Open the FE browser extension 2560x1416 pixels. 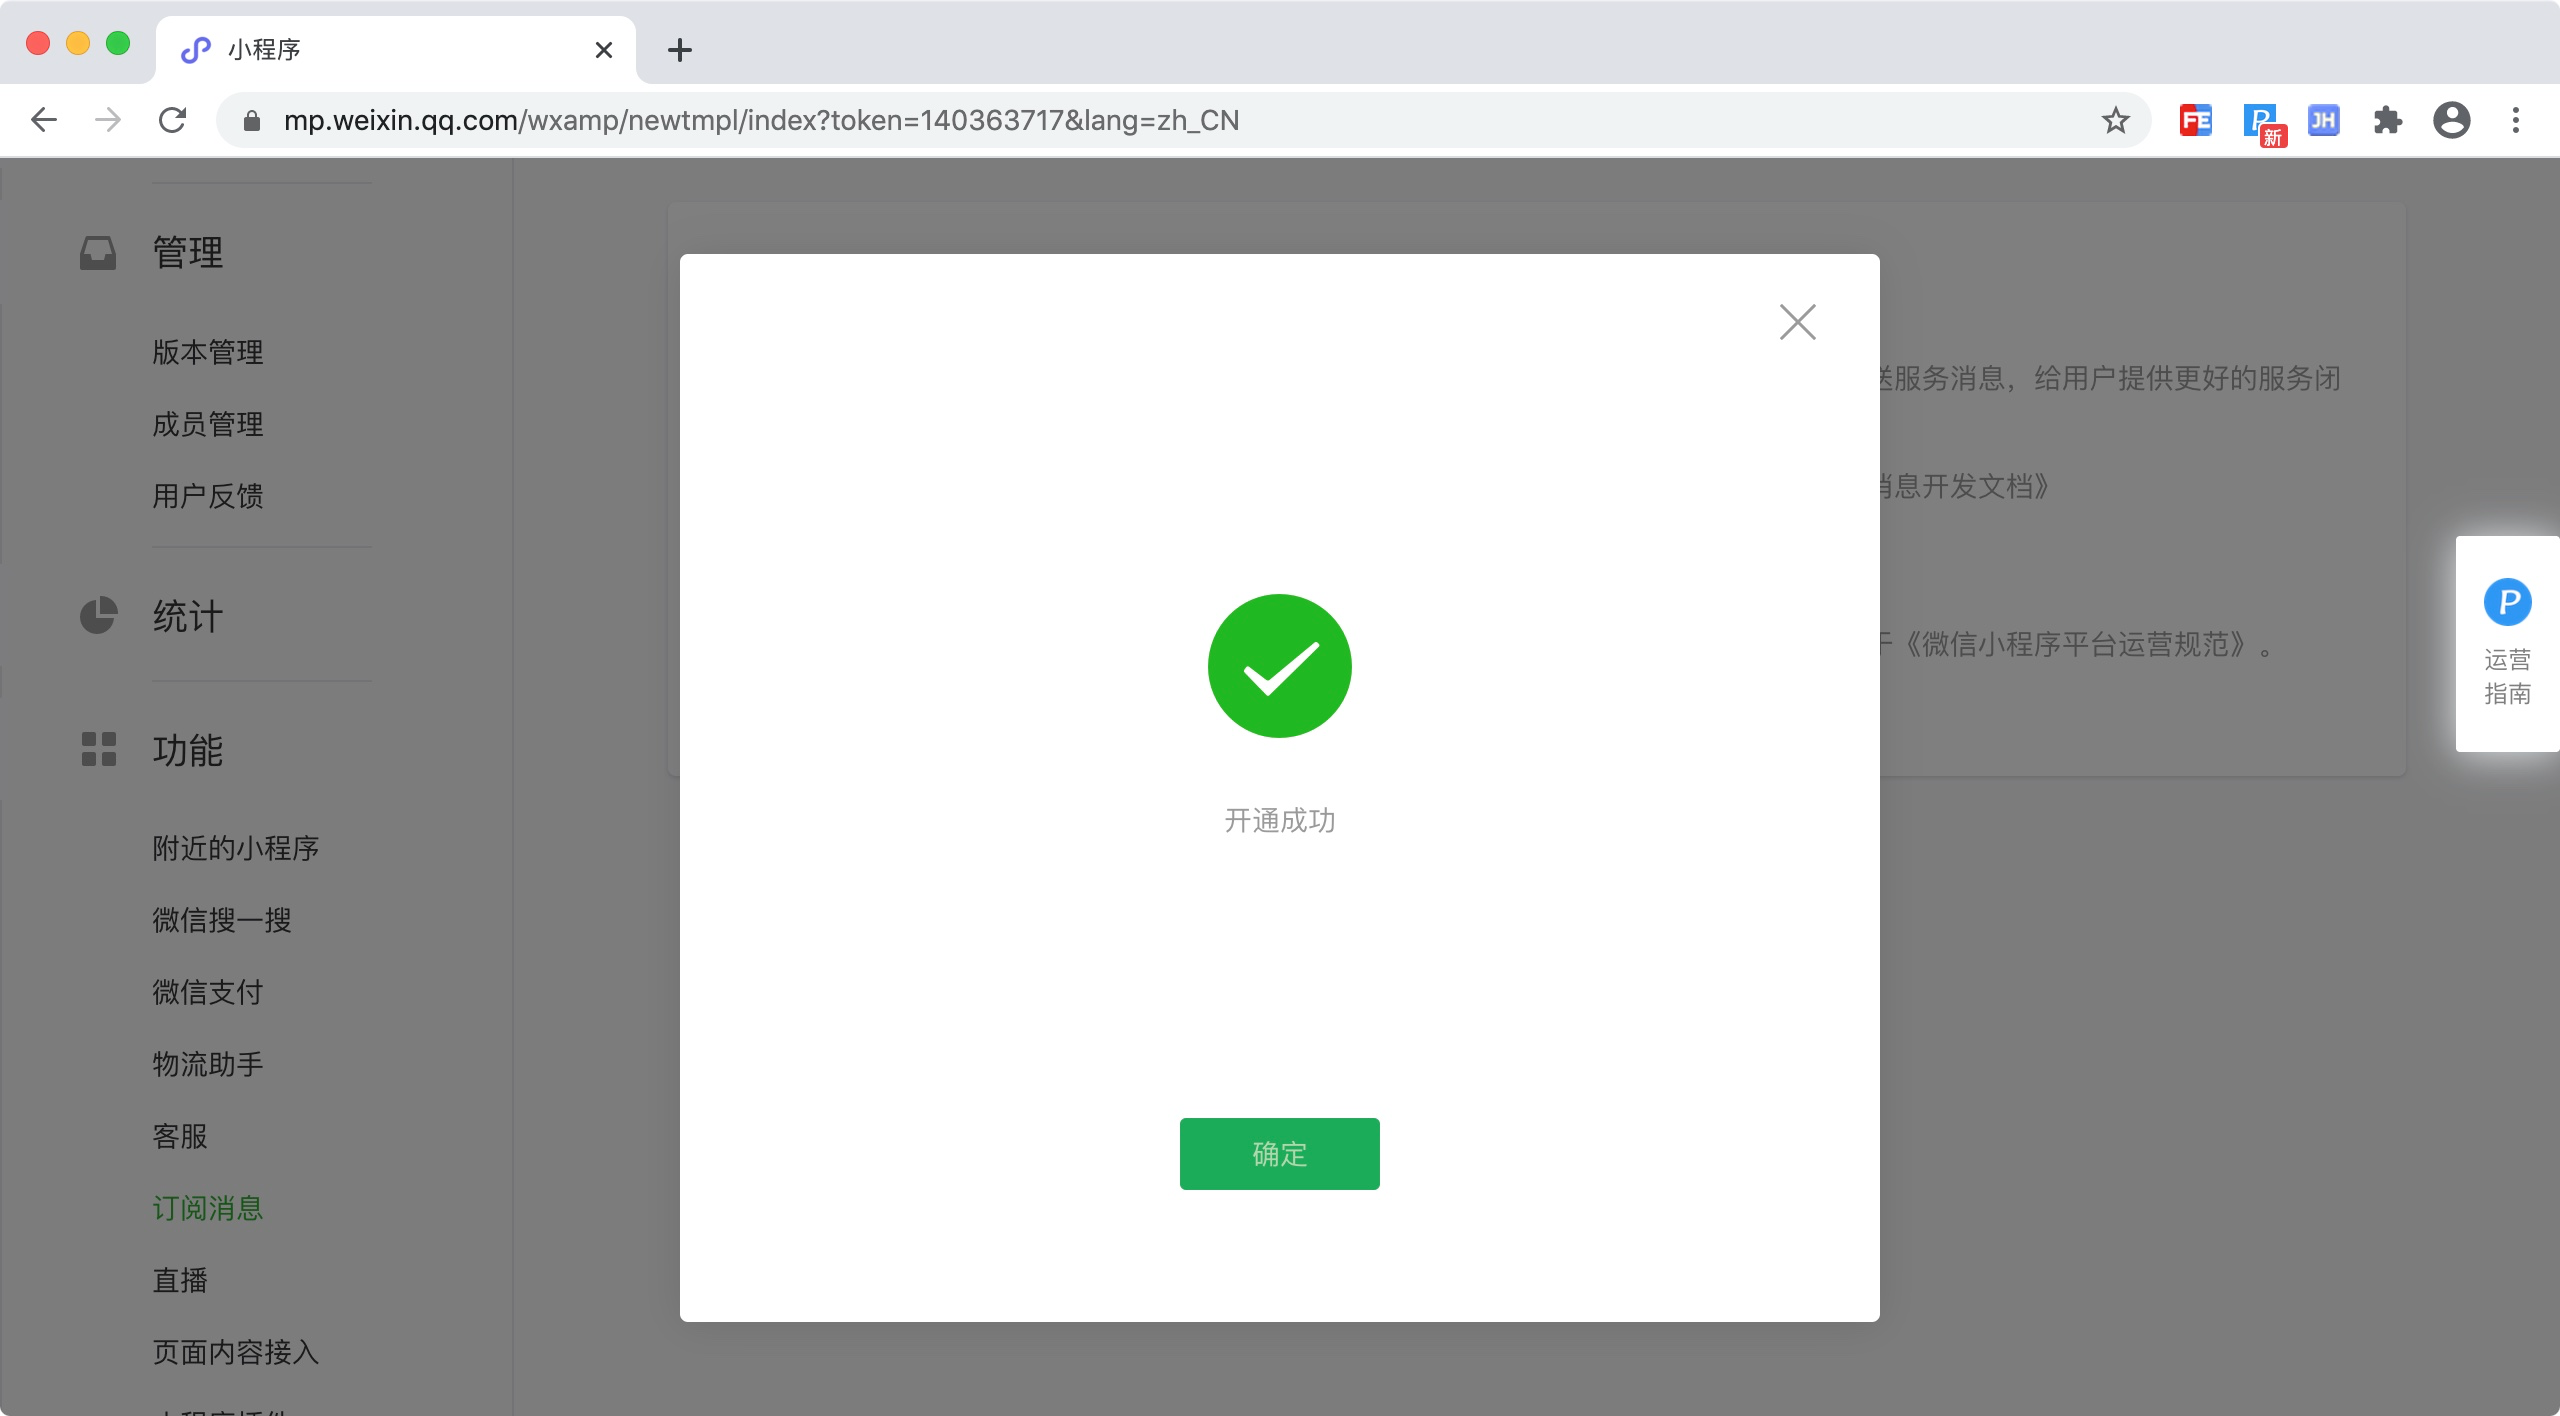(x=2196, y=121)
